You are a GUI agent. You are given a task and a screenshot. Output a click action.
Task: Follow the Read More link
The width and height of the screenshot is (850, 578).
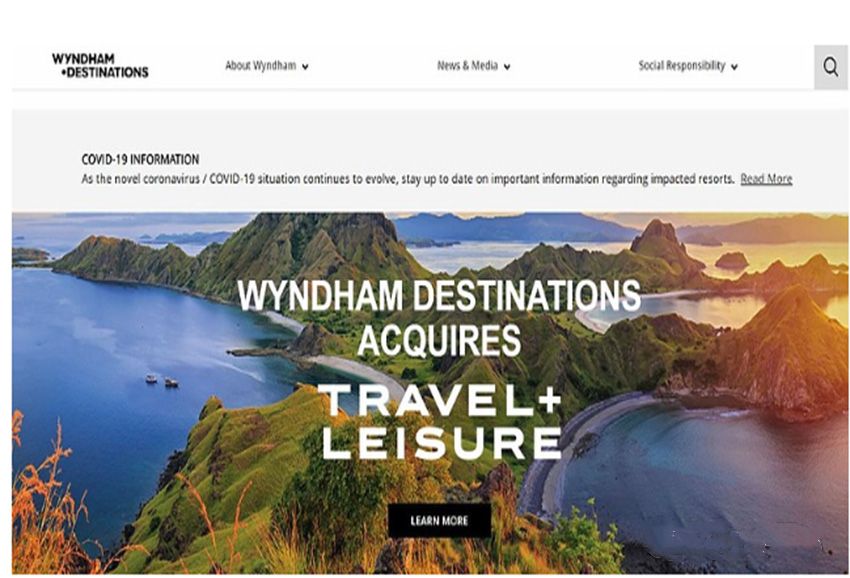click(766, 178)
